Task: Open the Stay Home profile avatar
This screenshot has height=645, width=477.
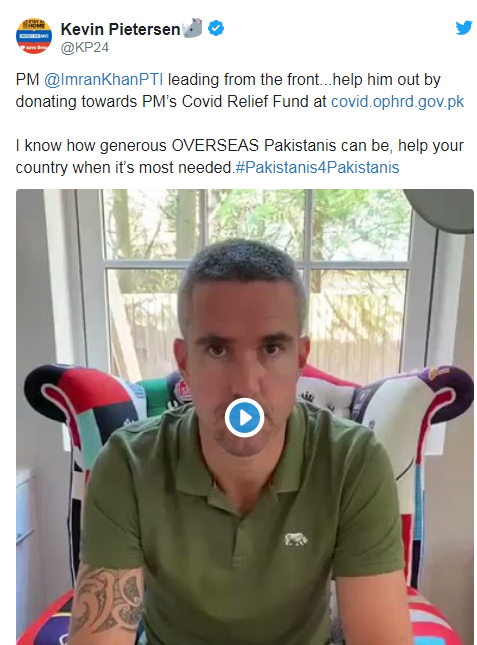Action: (x=34, y=36)
